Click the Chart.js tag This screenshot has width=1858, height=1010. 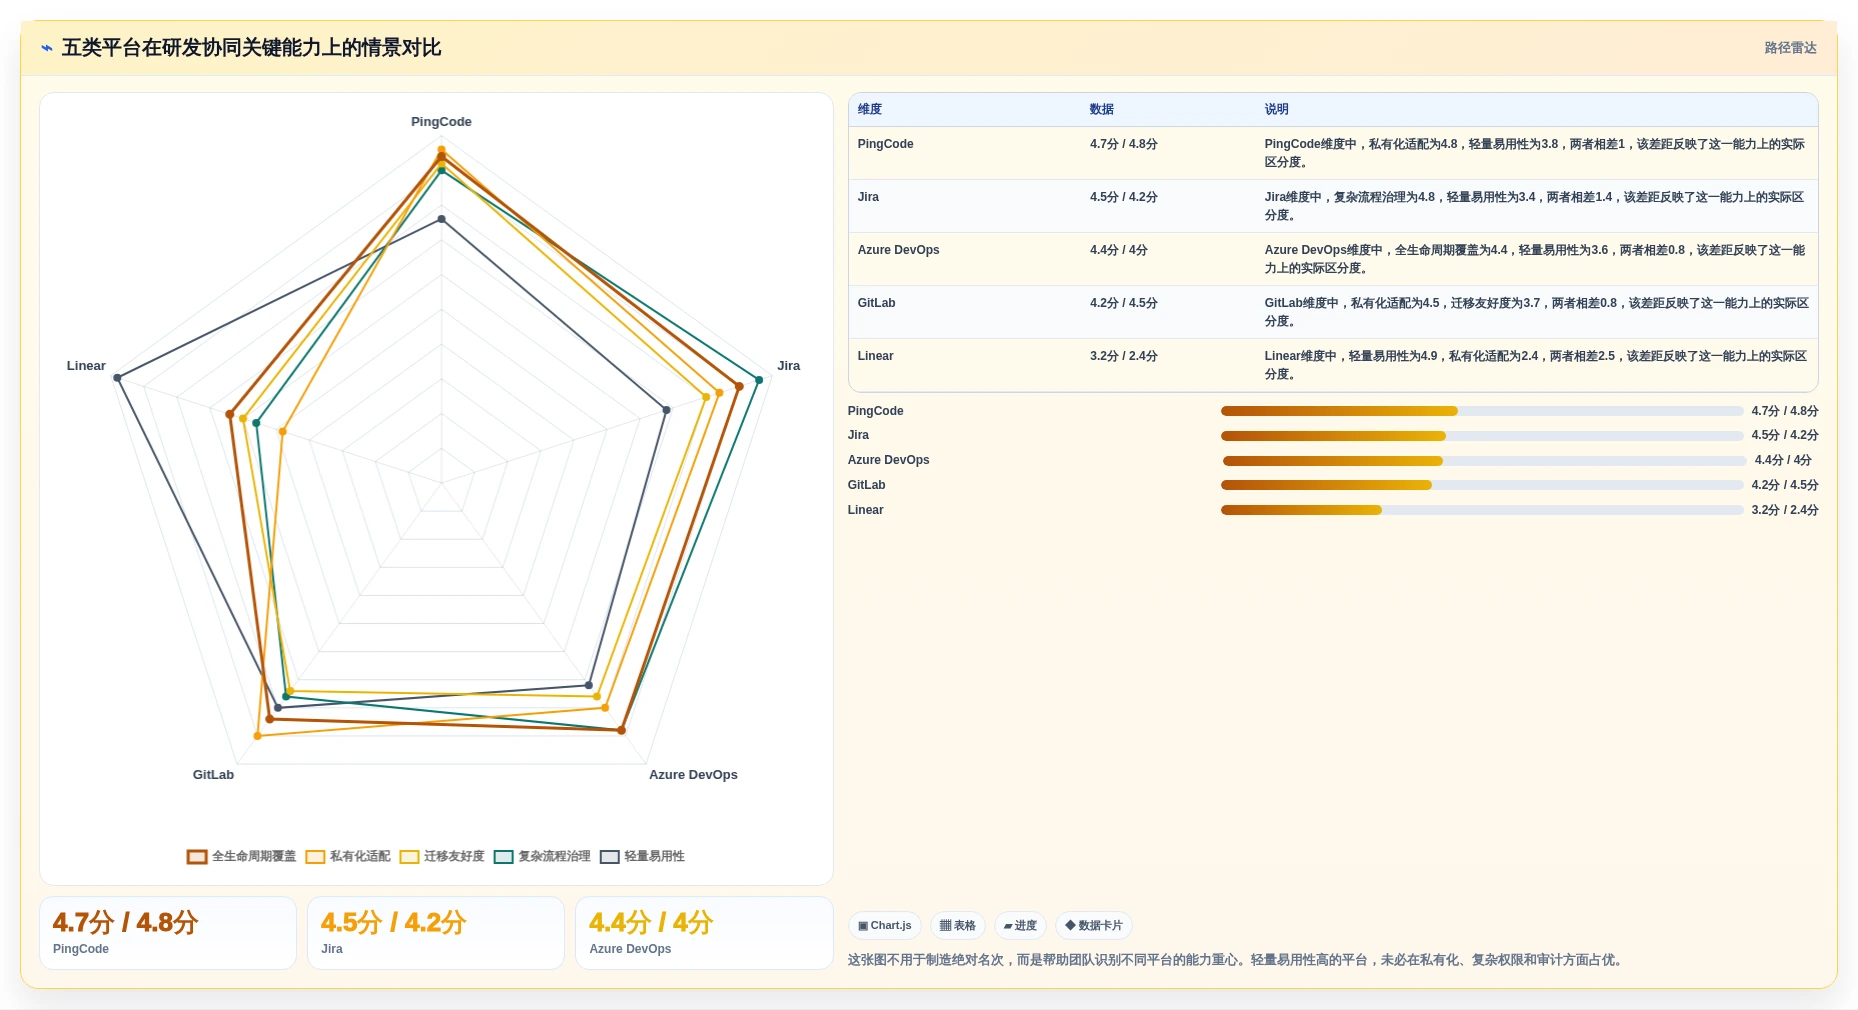[885, 926]
